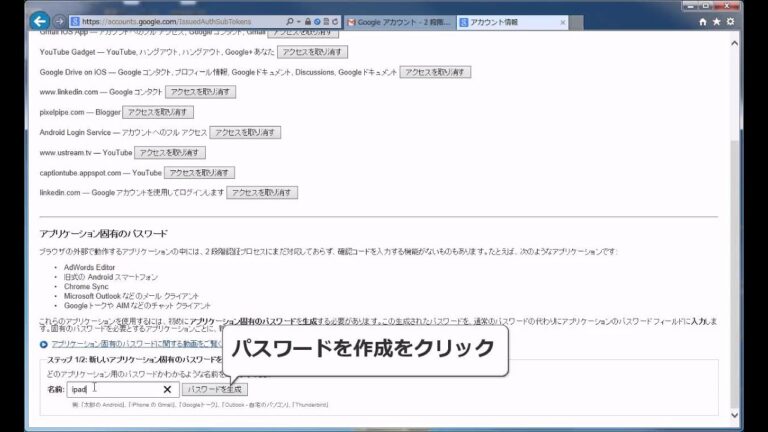Revoke access for YouTube Gadget

point(312,52)
